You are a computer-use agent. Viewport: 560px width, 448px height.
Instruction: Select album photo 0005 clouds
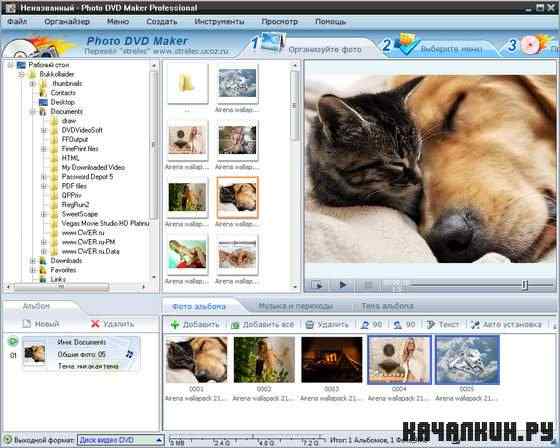pyautogui.click(x=467, y=360)
